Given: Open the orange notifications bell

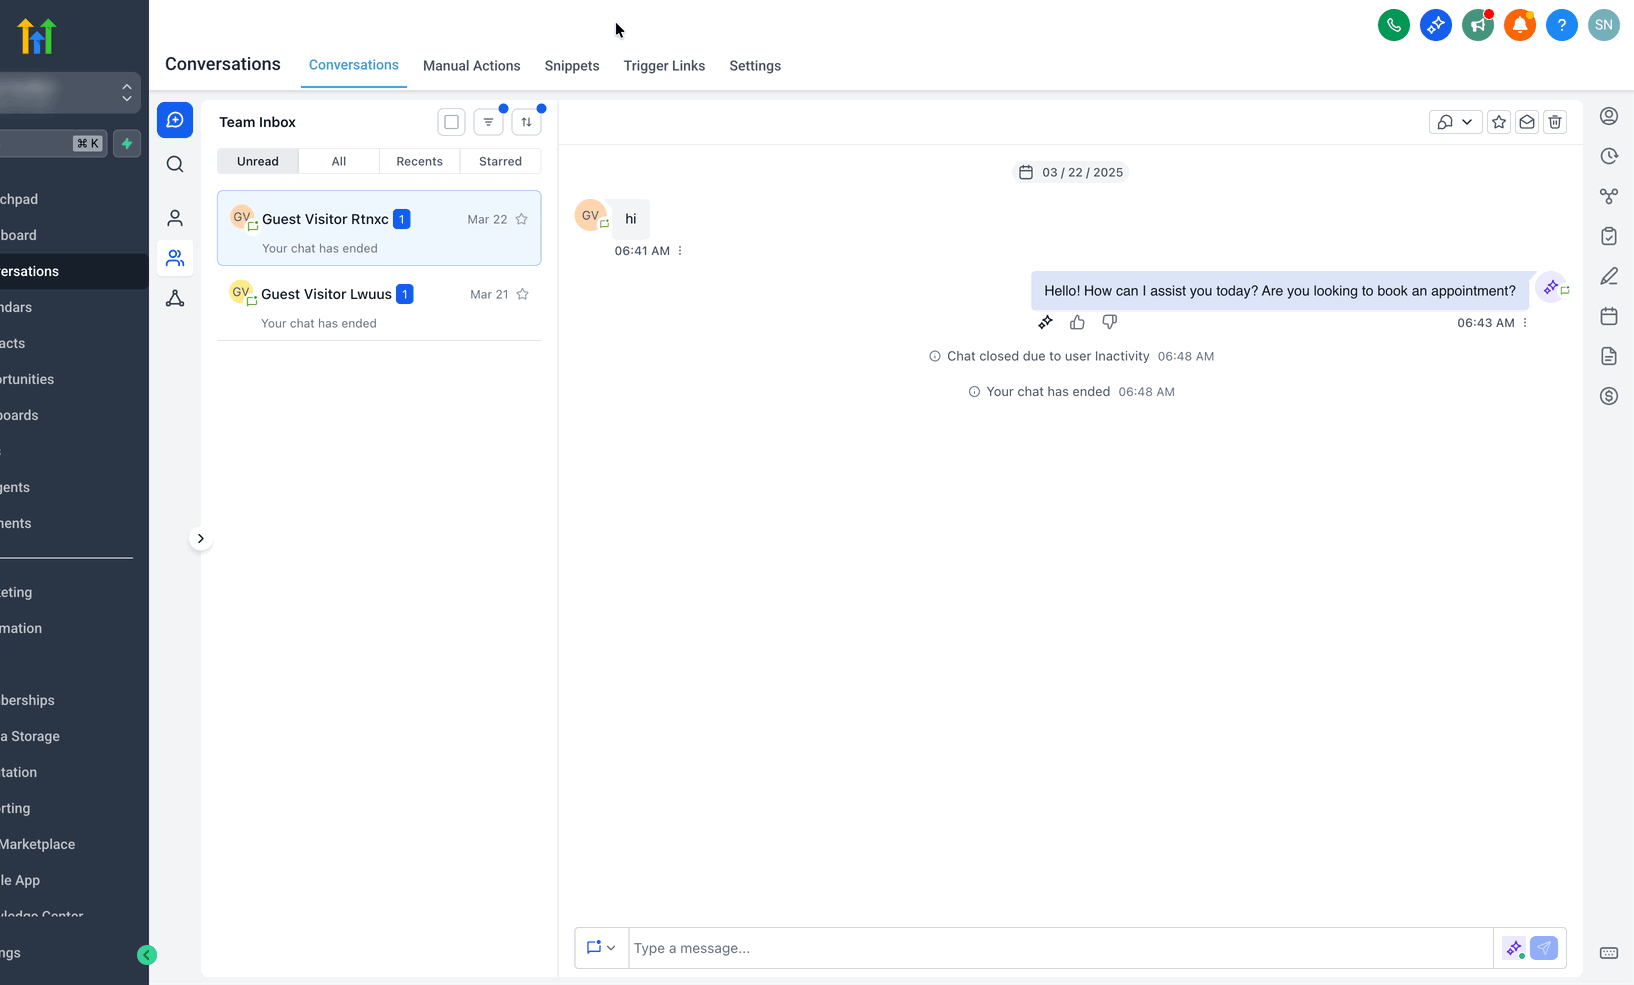Looking at the screenshot, I should pyautogui.click(x=1520, y=25).
